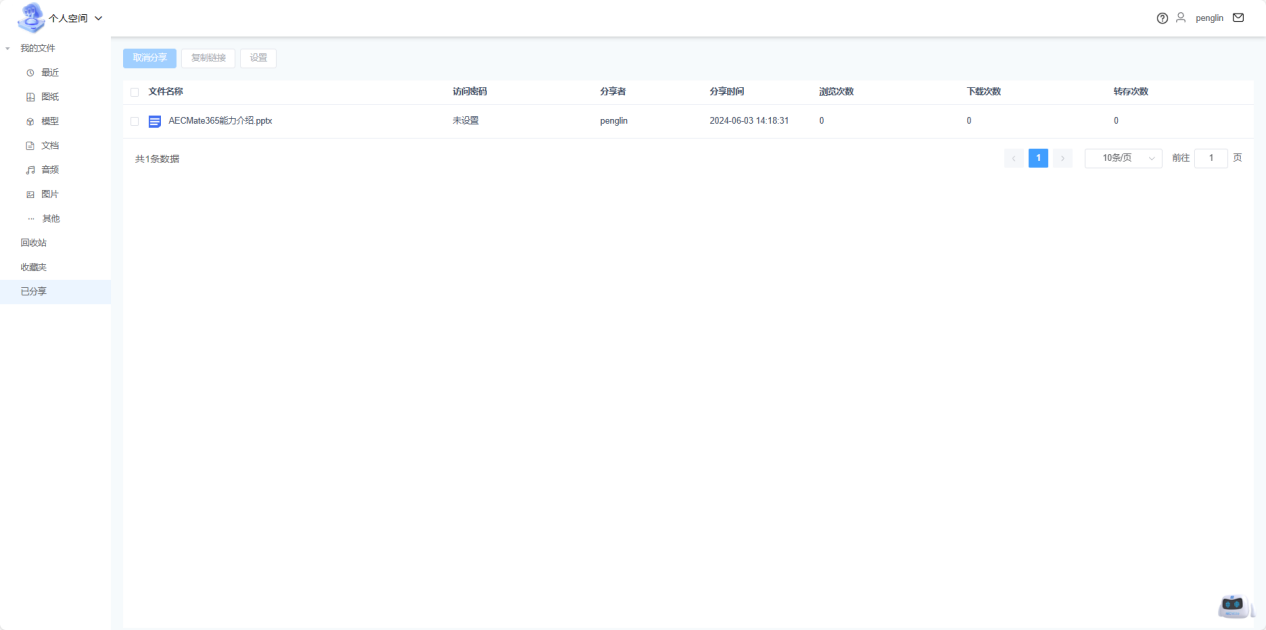Open the 图纸 drawings category
The height and width of the screenshot is (630, 1266).
click(x=50, y=97)
